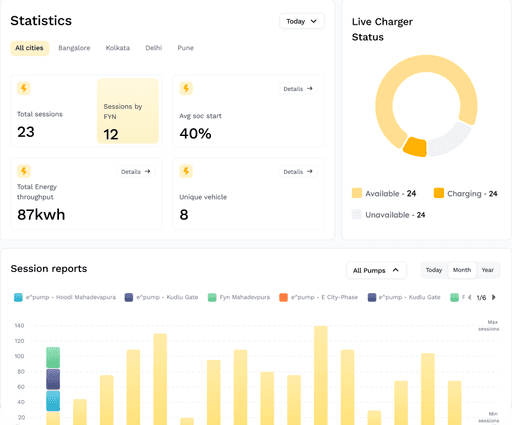Image resolution: width=512 pixels, height=425 pixels.
Task: Select the All cities tab
Action: [x=29, y=48]
